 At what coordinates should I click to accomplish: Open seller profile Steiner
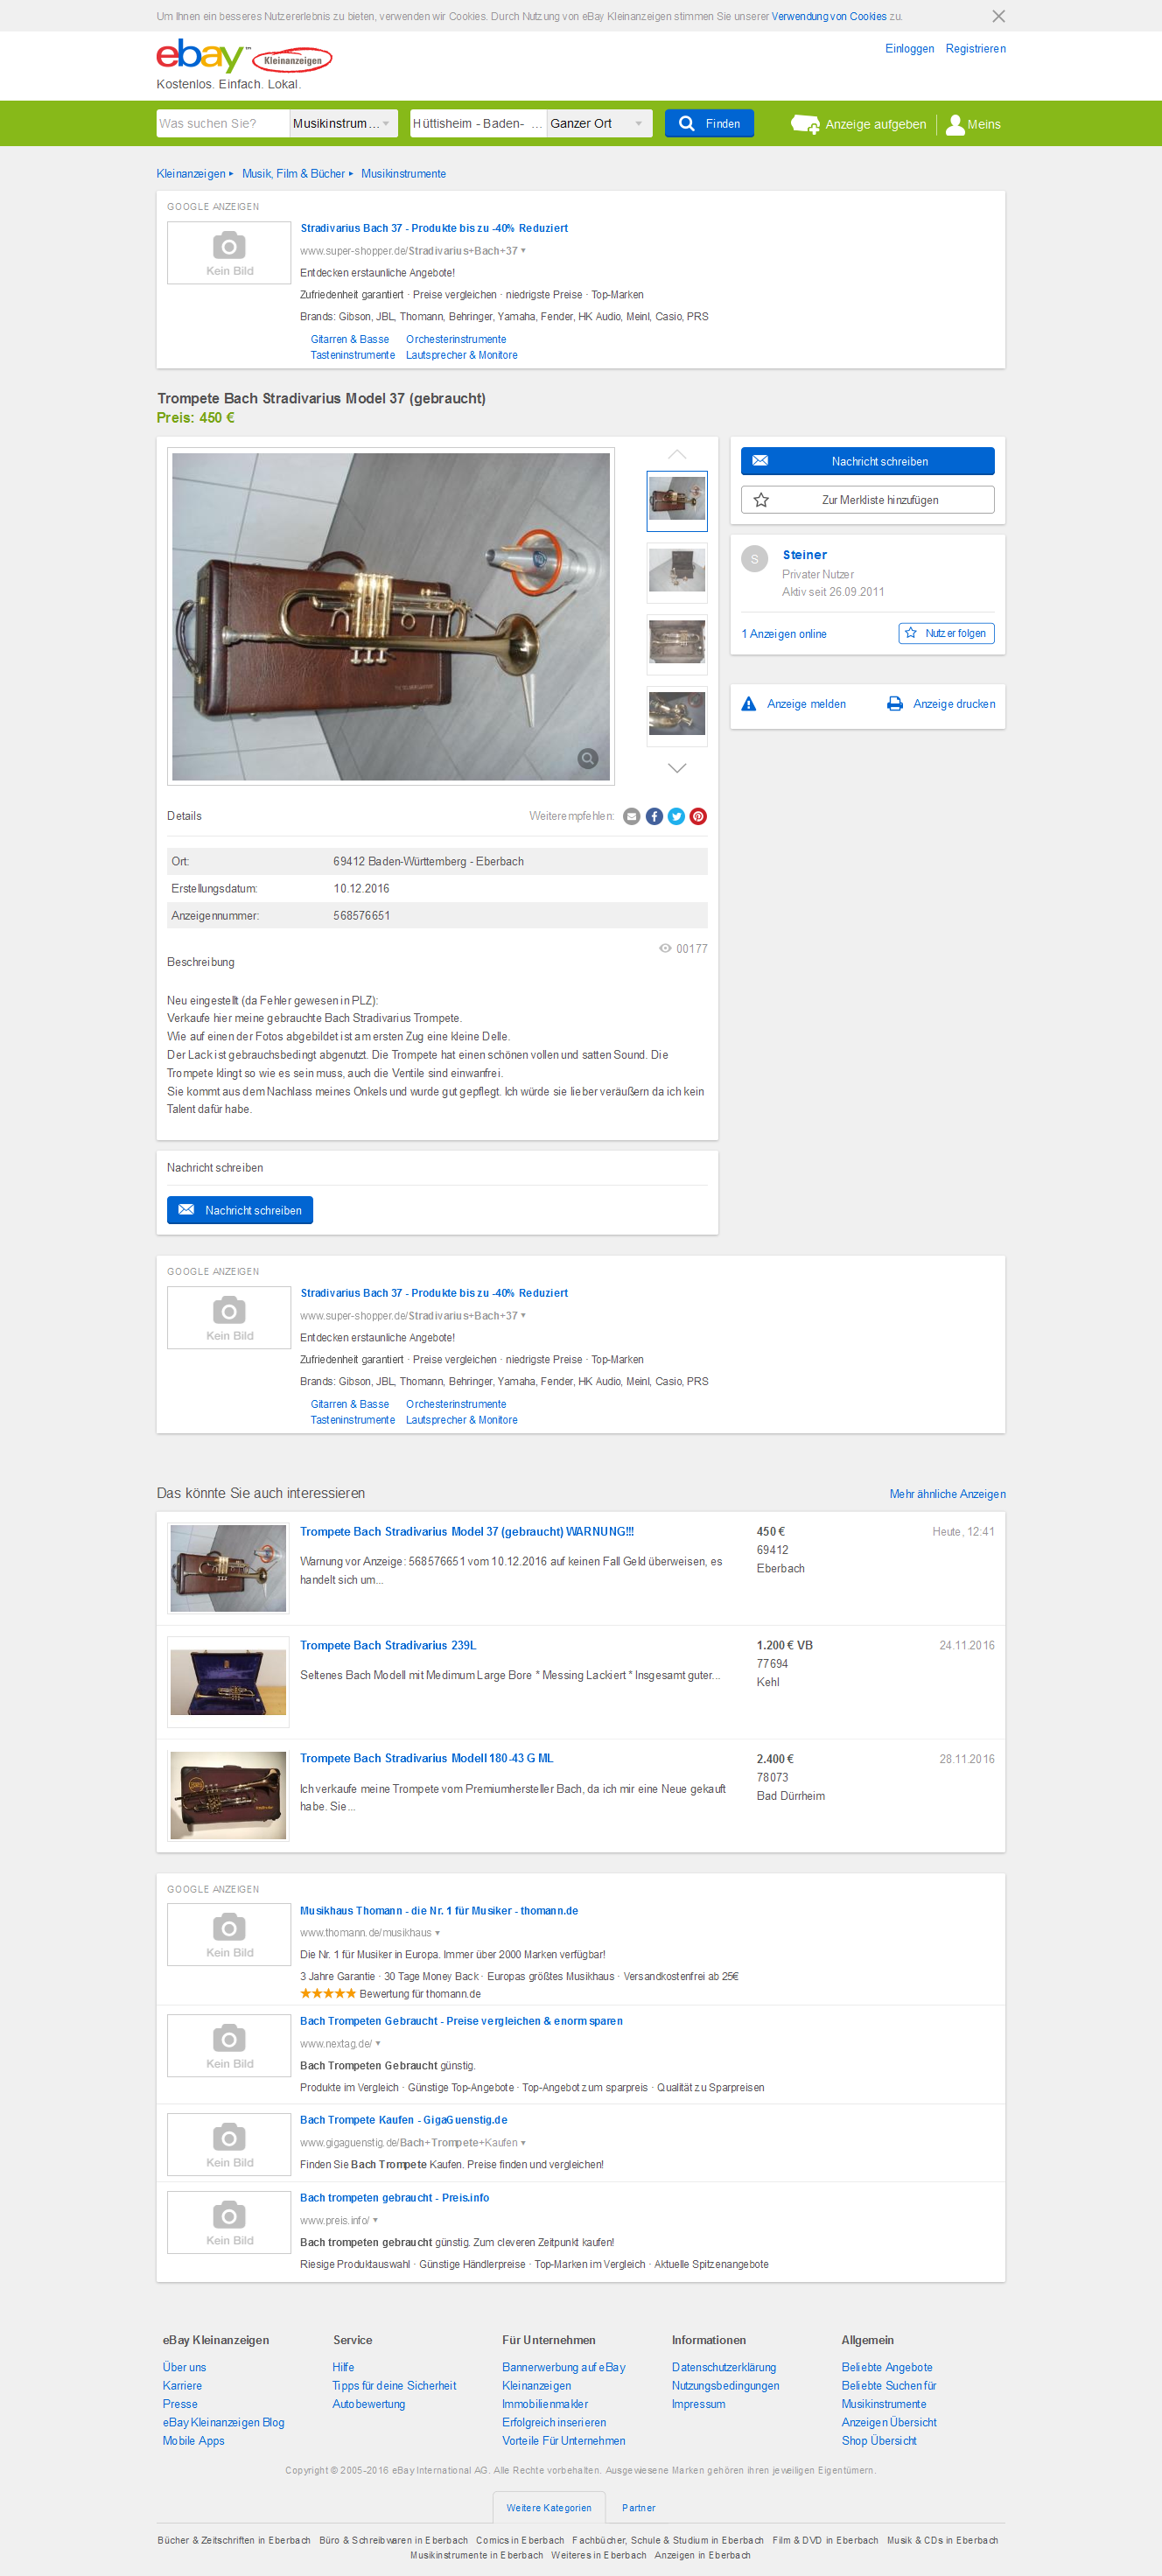click(804, 555)
